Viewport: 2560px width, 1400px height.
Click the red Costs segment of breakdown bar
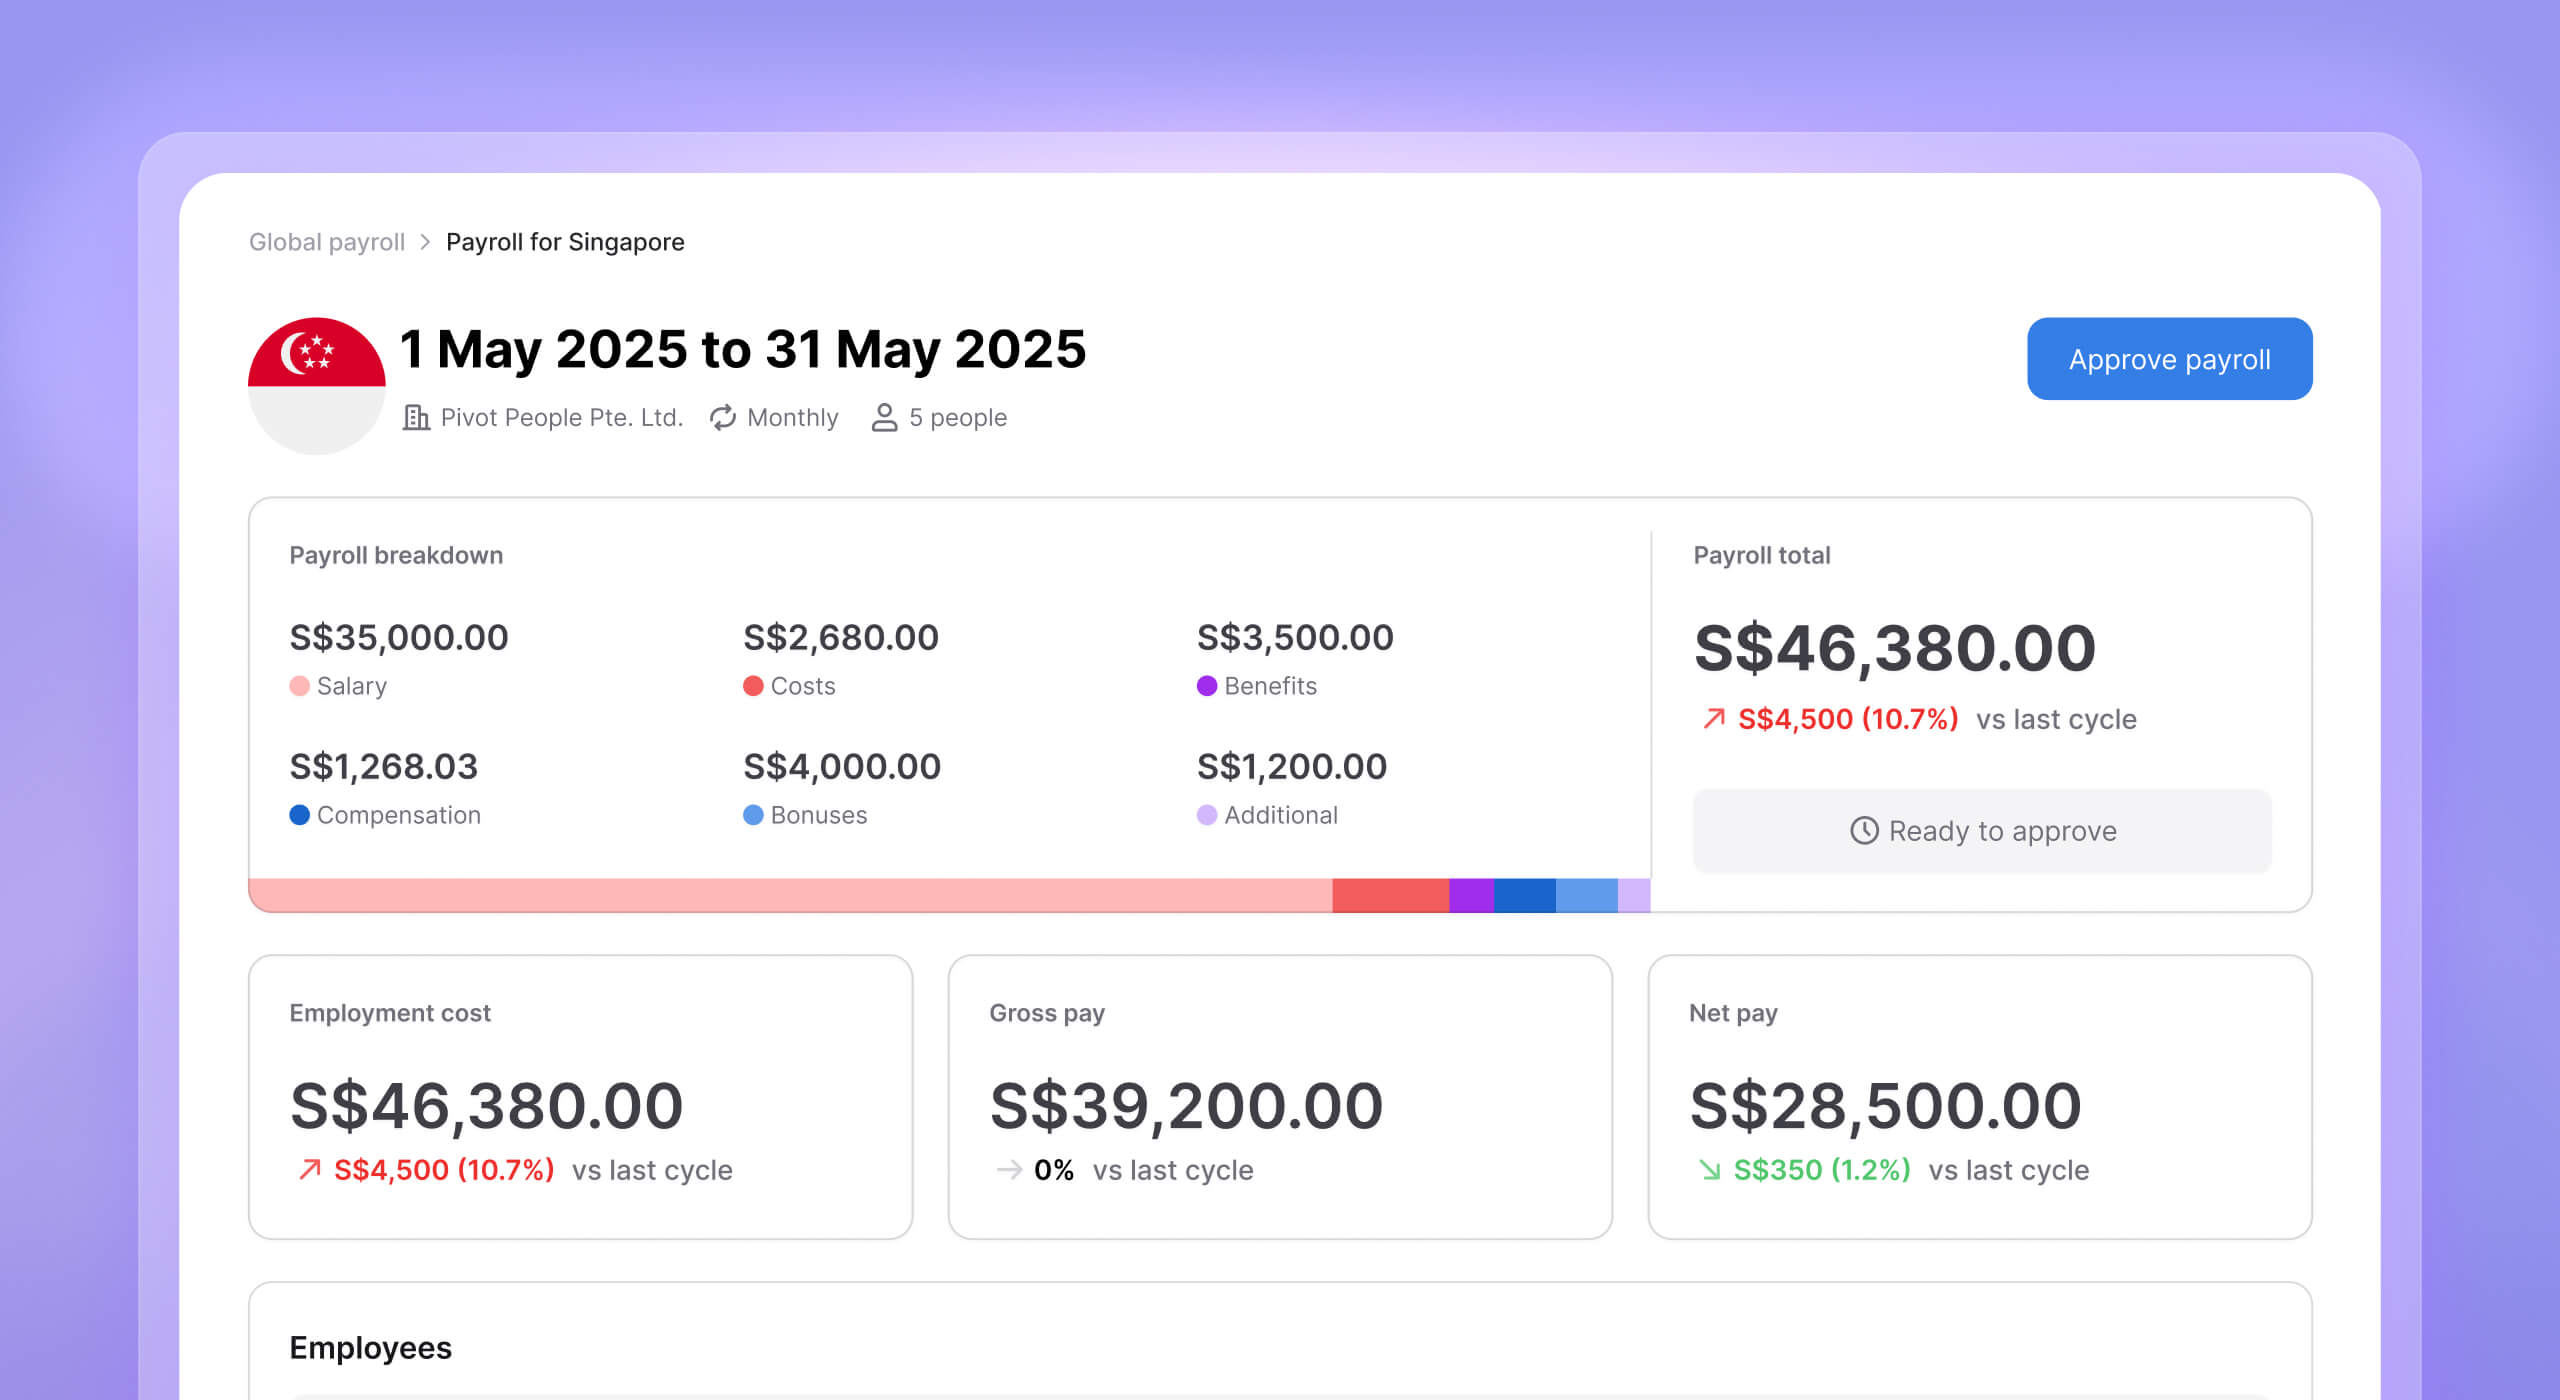1389,895
